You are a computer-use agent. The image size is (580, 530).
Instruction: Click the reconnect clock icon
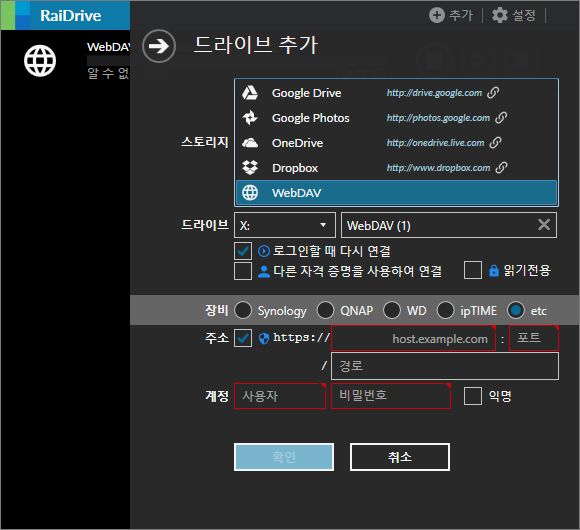pos(263,251)
